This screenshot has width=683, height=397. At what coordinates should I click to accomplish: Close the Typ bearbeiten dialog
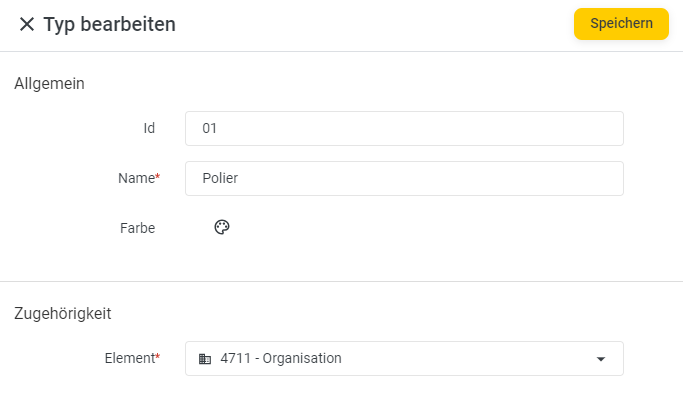(x=27, y=24)
